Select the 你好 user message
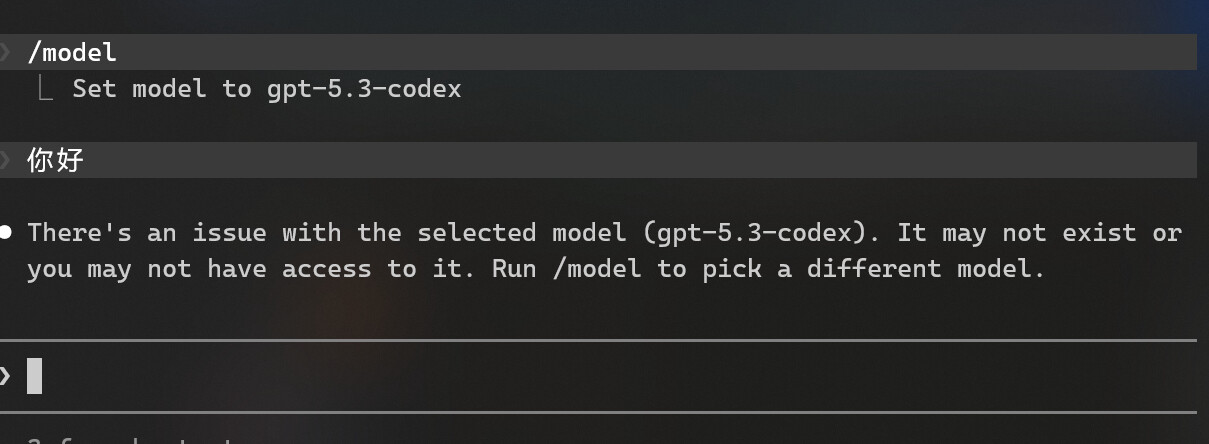 [55, 160]
